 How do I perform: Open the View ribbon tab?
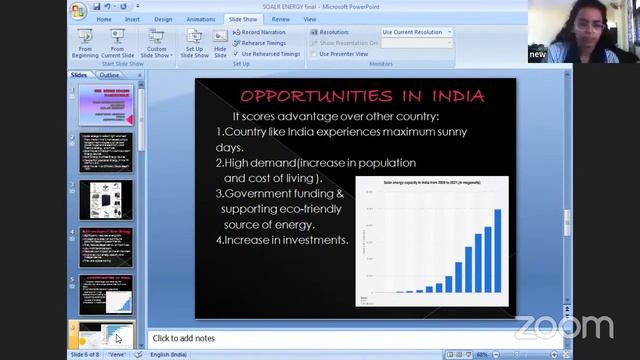pyautogui.click(x=309, y=19)
